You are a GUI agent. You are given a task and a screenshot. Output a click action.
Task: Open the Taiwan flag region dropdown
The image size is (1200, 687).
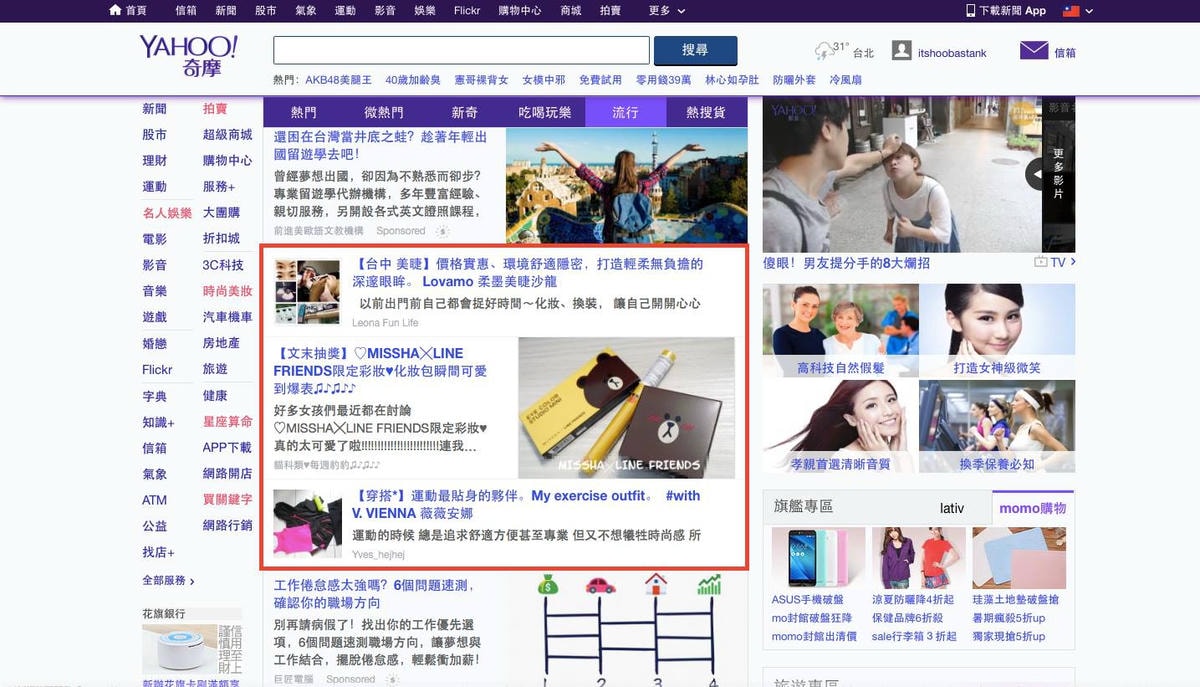click(1076, 10)
